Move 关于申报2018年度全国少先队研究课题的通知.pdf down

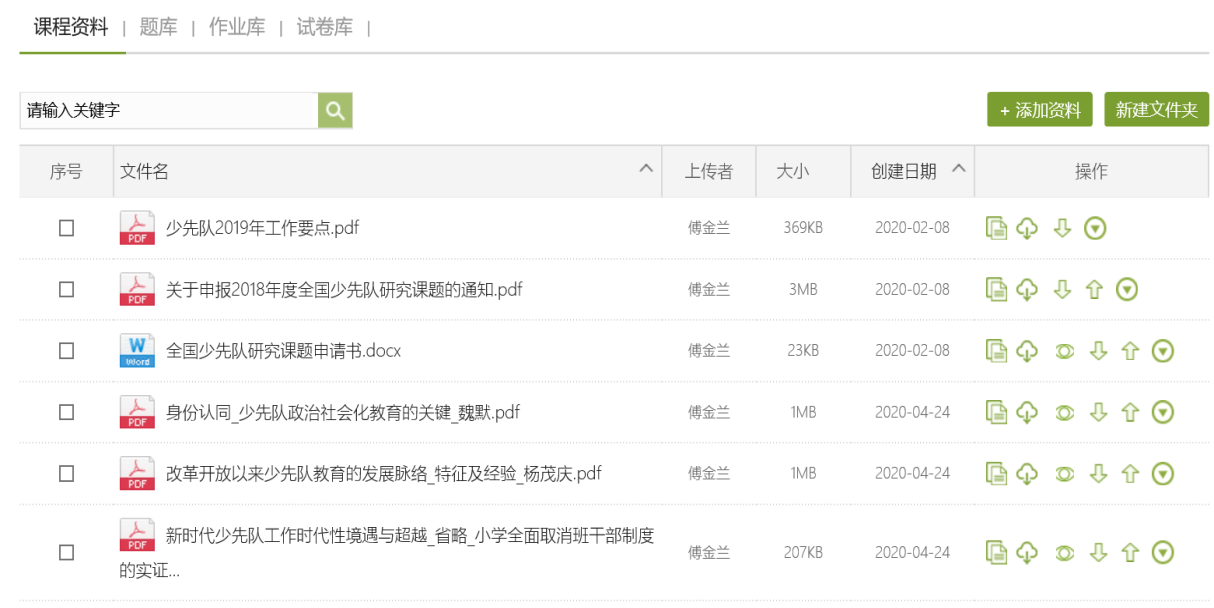coord(1060,289)
